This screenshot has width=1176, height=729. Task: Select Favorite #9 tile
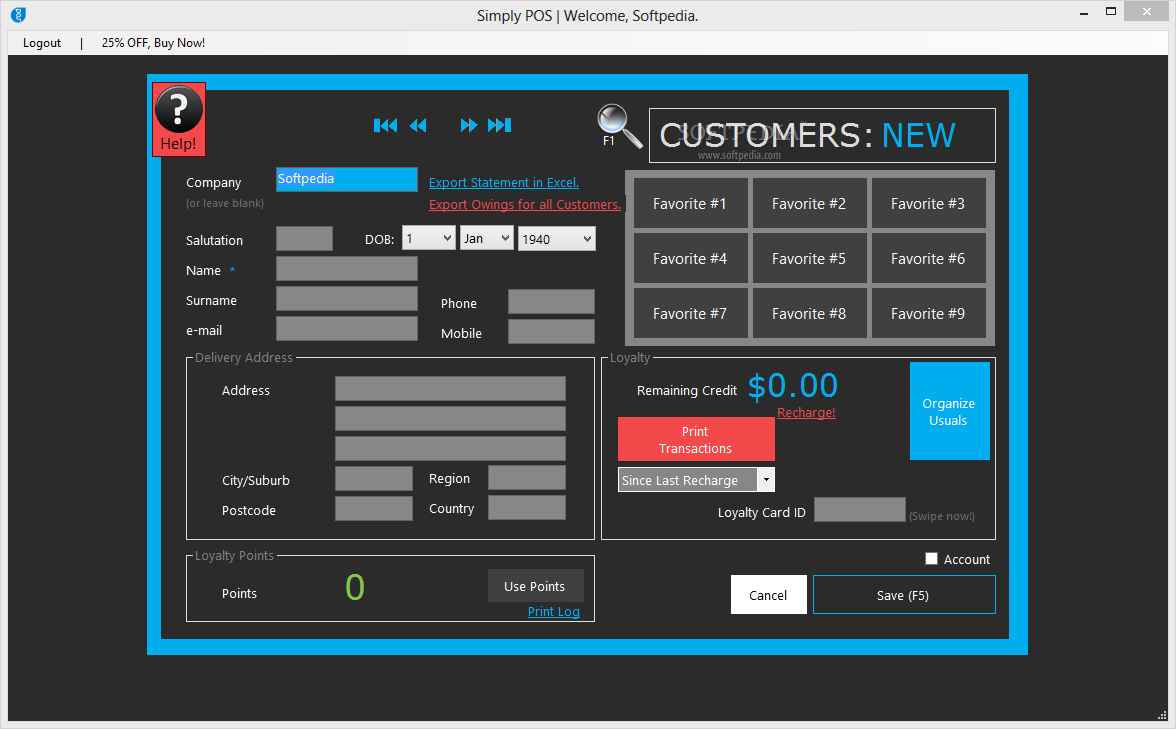tap(928, 314)
